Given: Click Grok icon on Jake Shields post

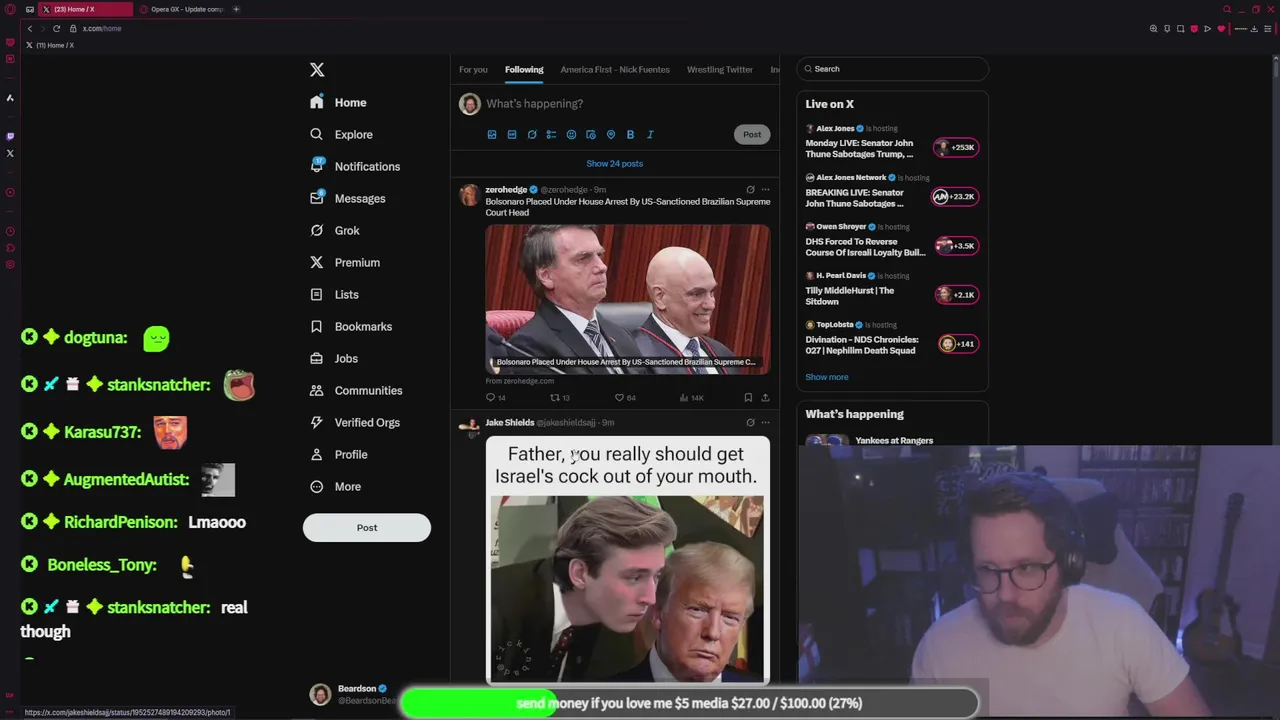Looking at the screenshot, I should (x=750, y=422).
